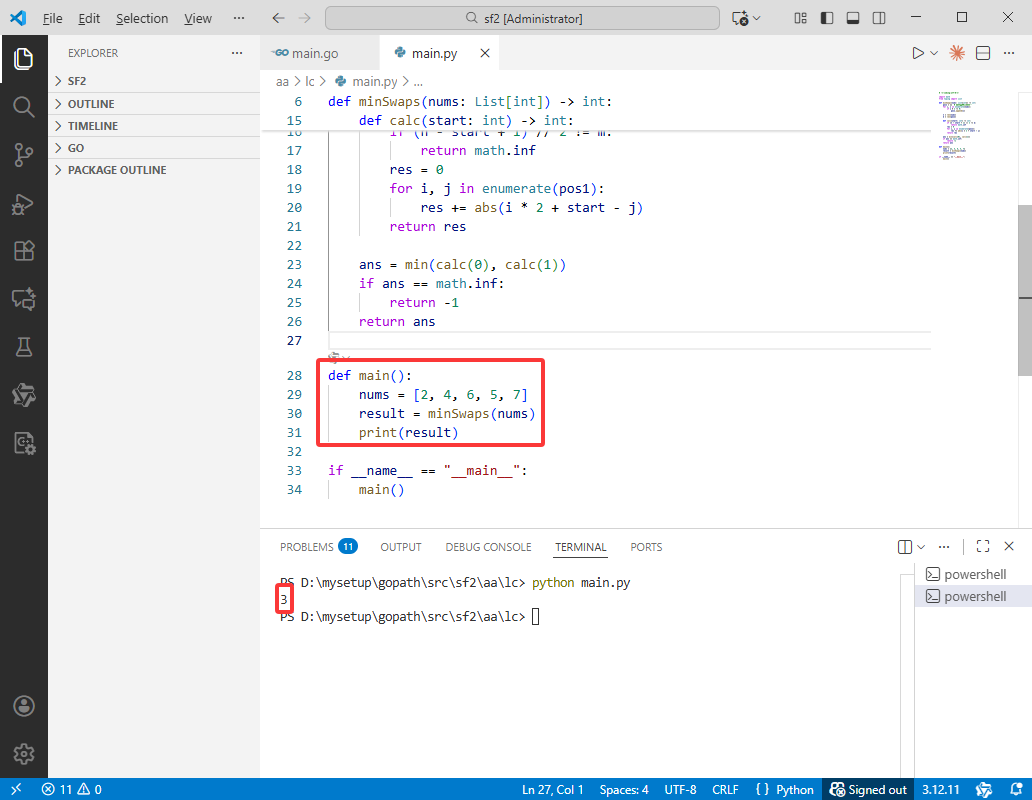Open the Extensions view
This screenshot has width=1032, height=800.
(24, 251)
